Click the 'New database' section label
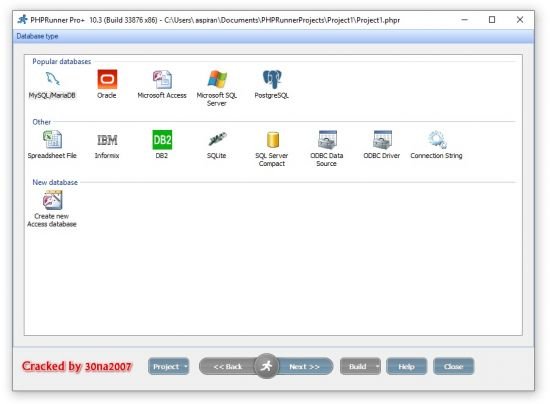 click(x=55, y=182)
